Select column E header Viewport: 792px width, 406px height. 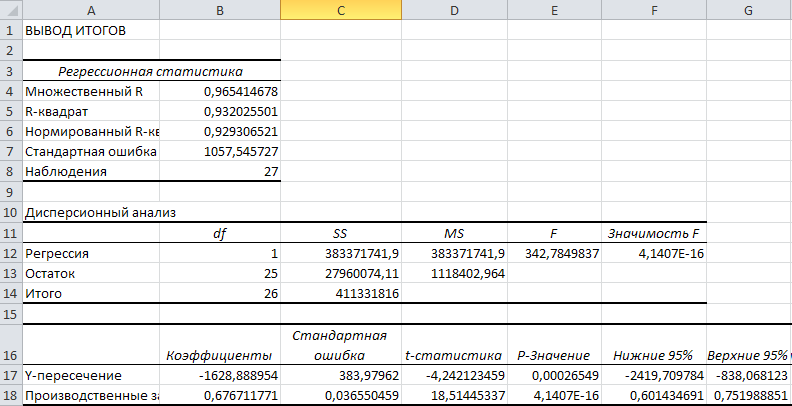click(554, 10)
